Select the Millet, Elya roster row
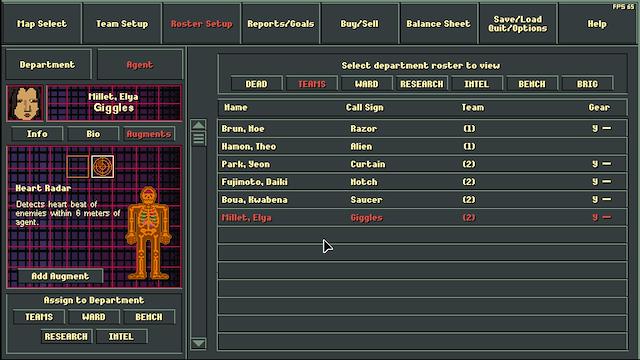 [422, 218]
